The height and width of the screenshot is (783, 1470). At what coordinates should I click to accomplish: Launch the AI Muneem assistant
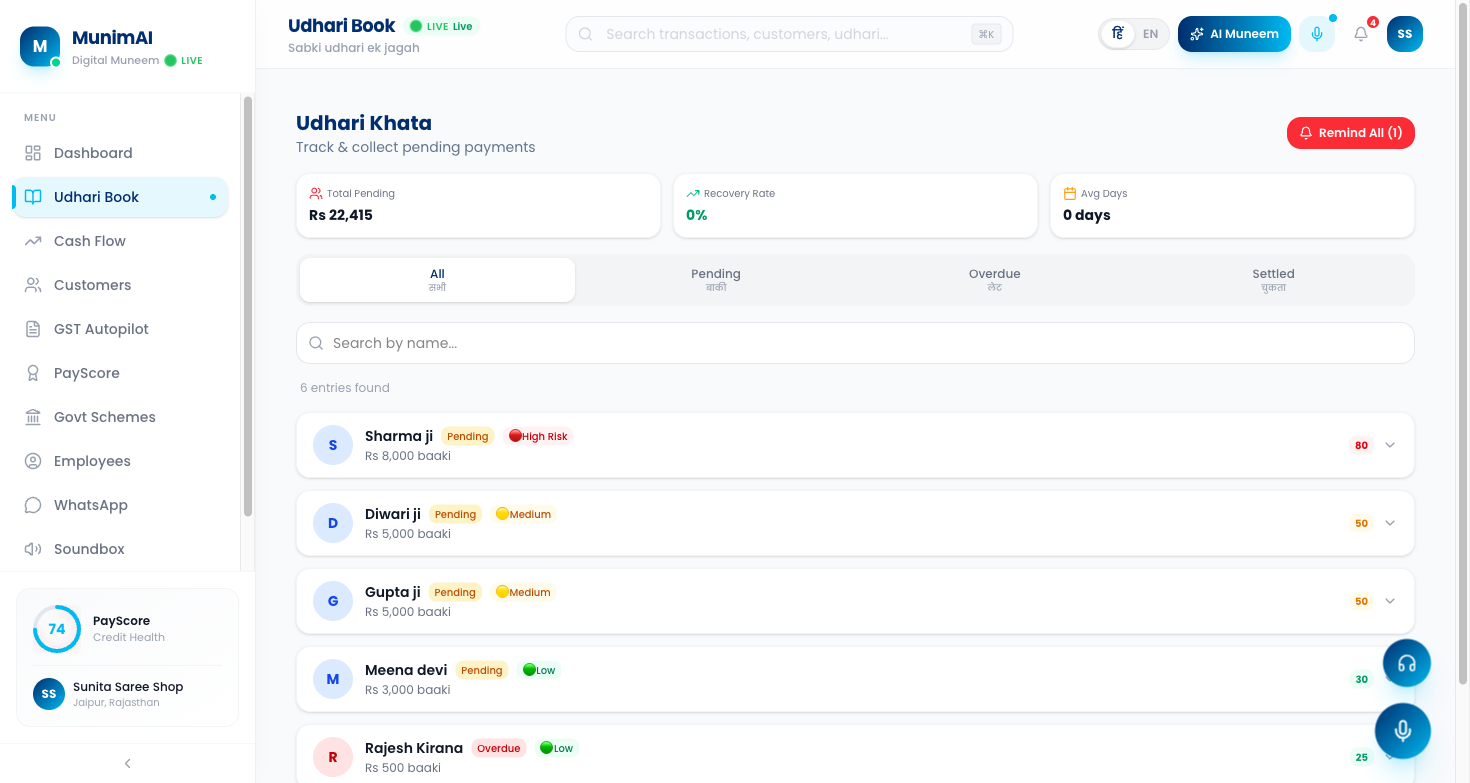(x=1233, y=33)
